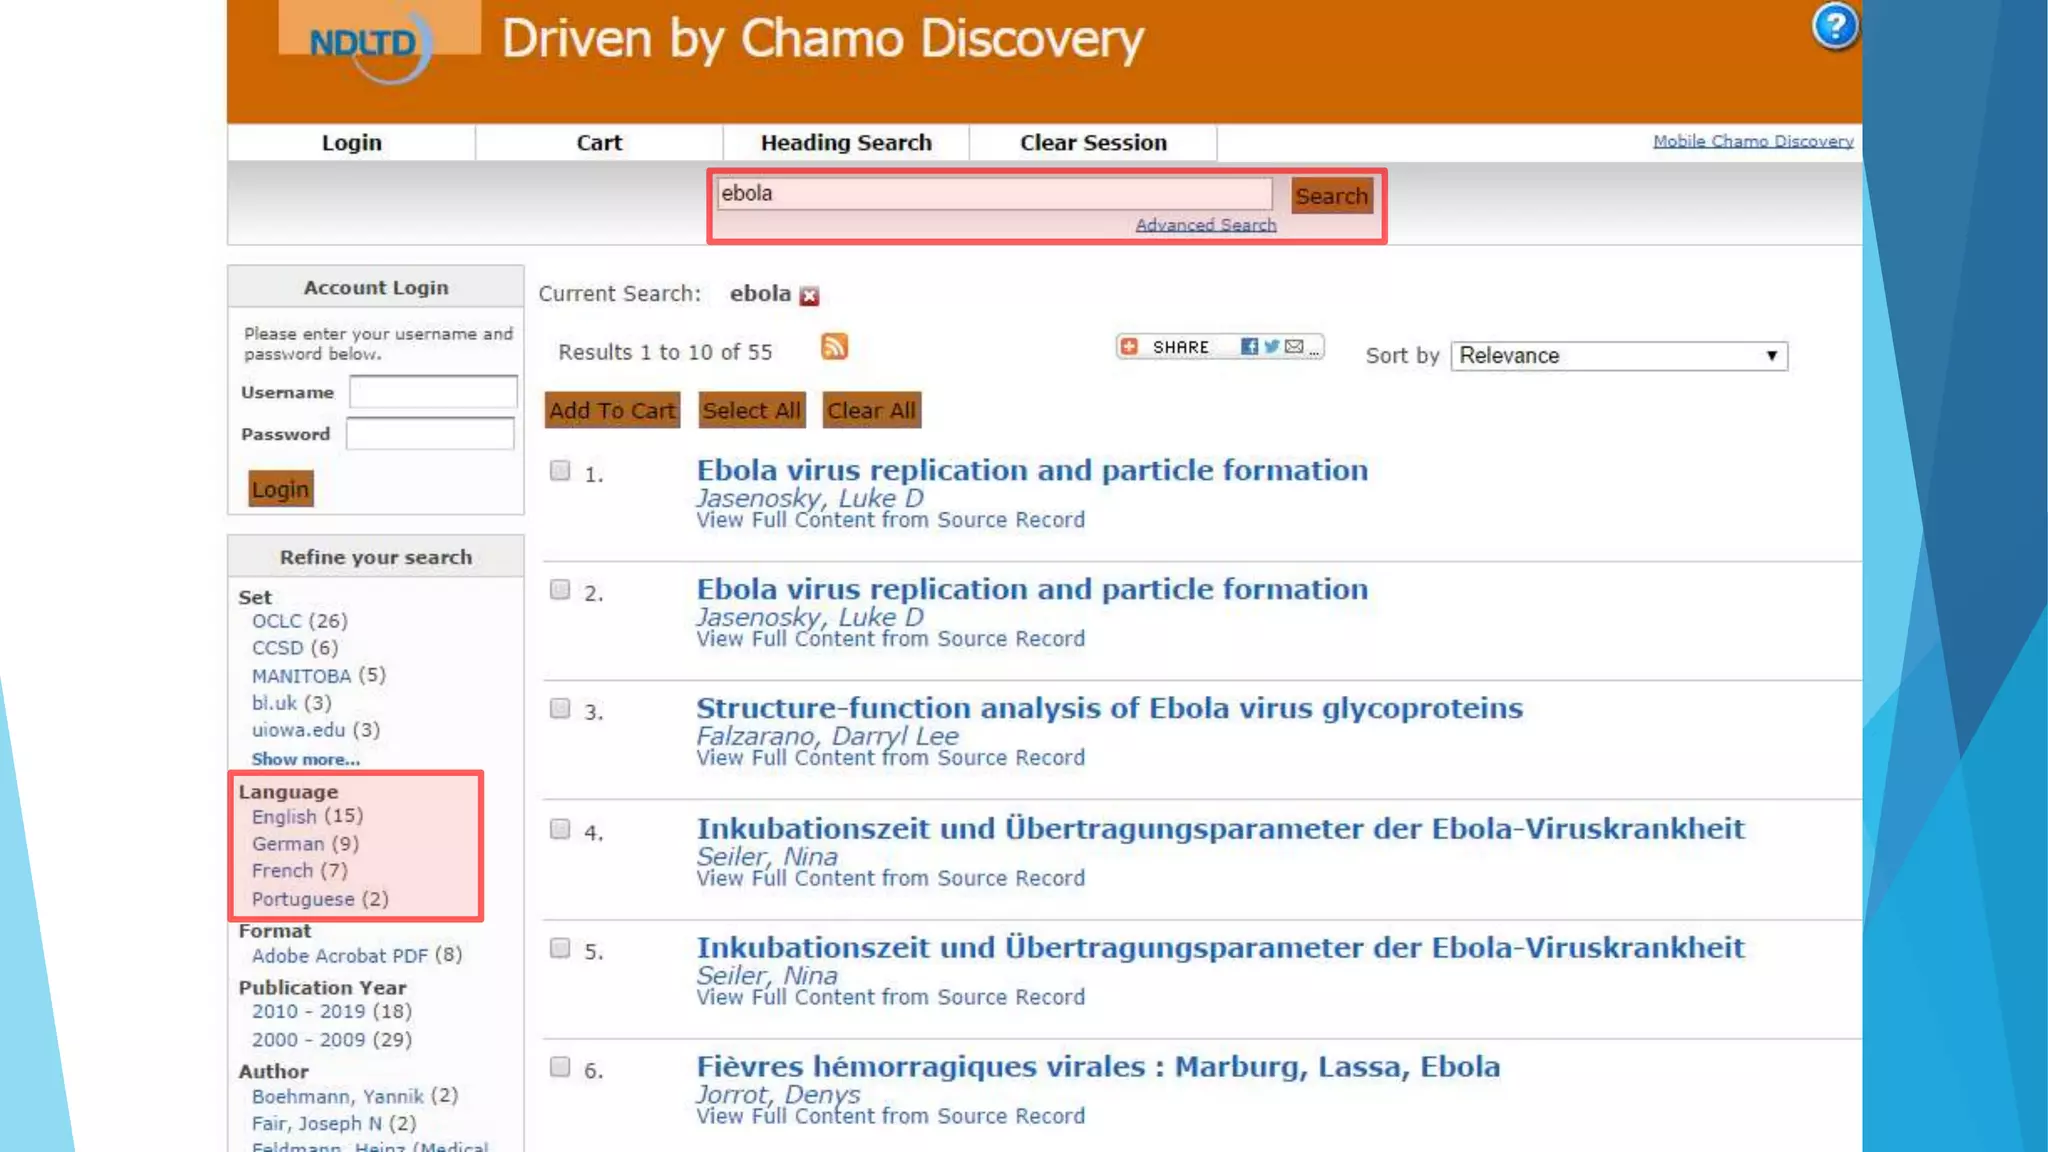Viewport: 2048px width, 1152px height.
Task: Share results via Facebook icon
Action: (x=1249, y=347)
